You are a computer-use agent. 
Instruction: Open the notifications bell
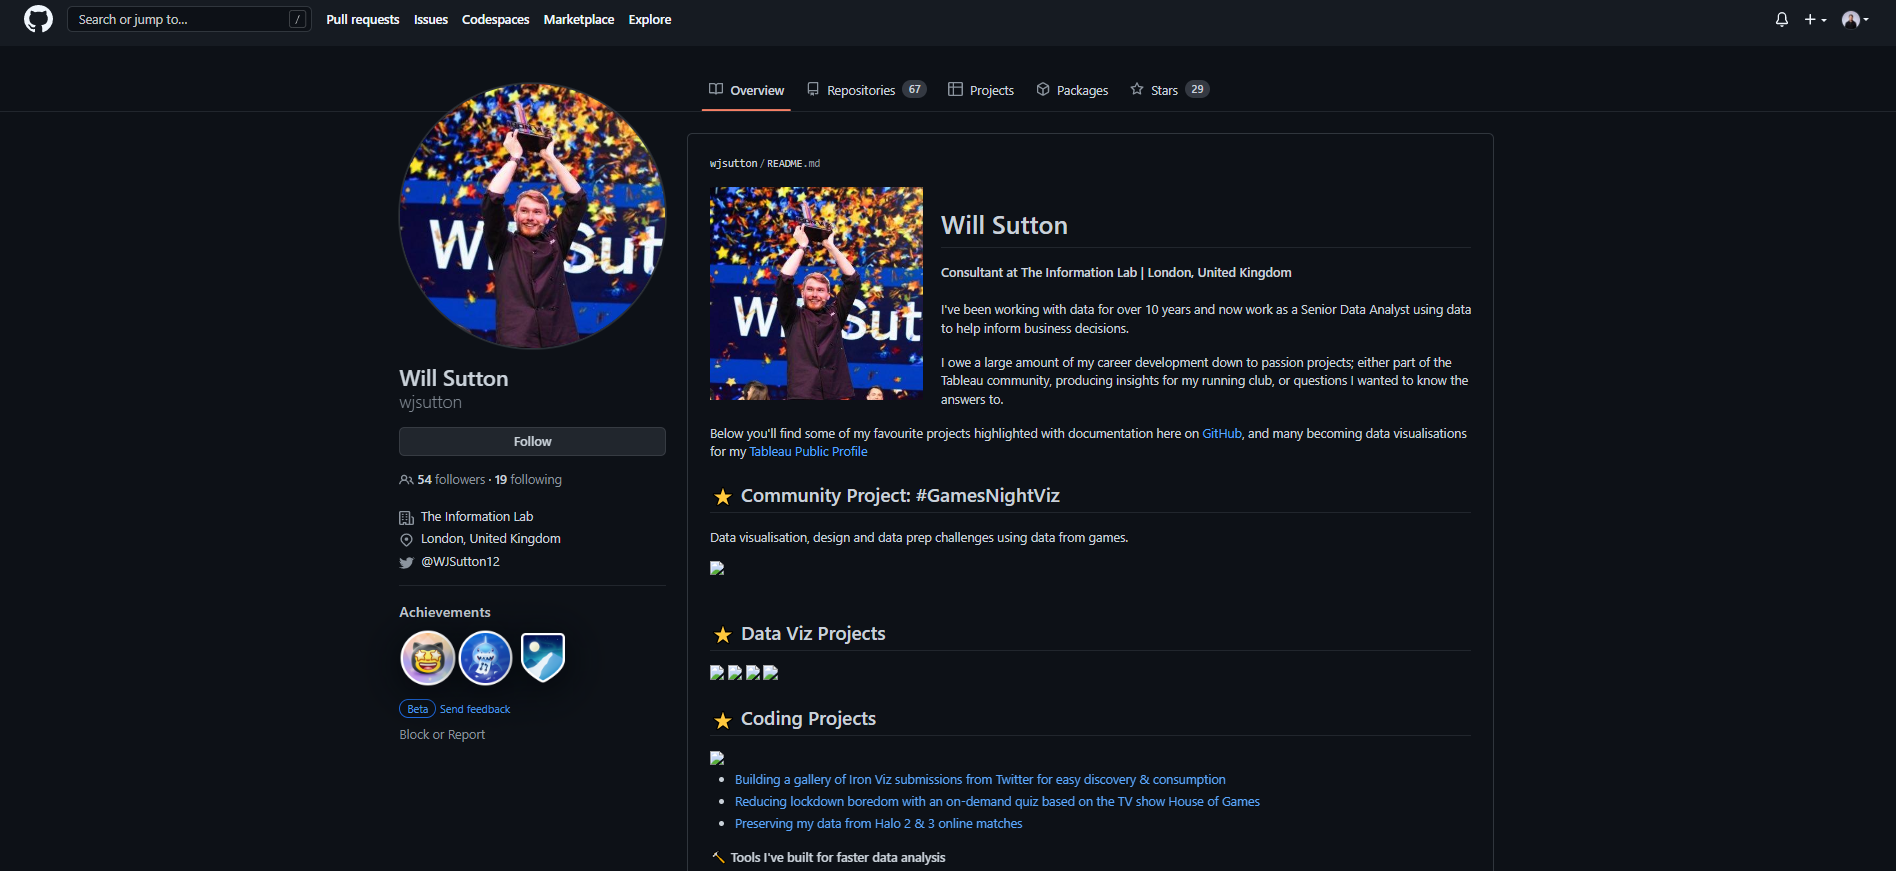point(1781,19)
